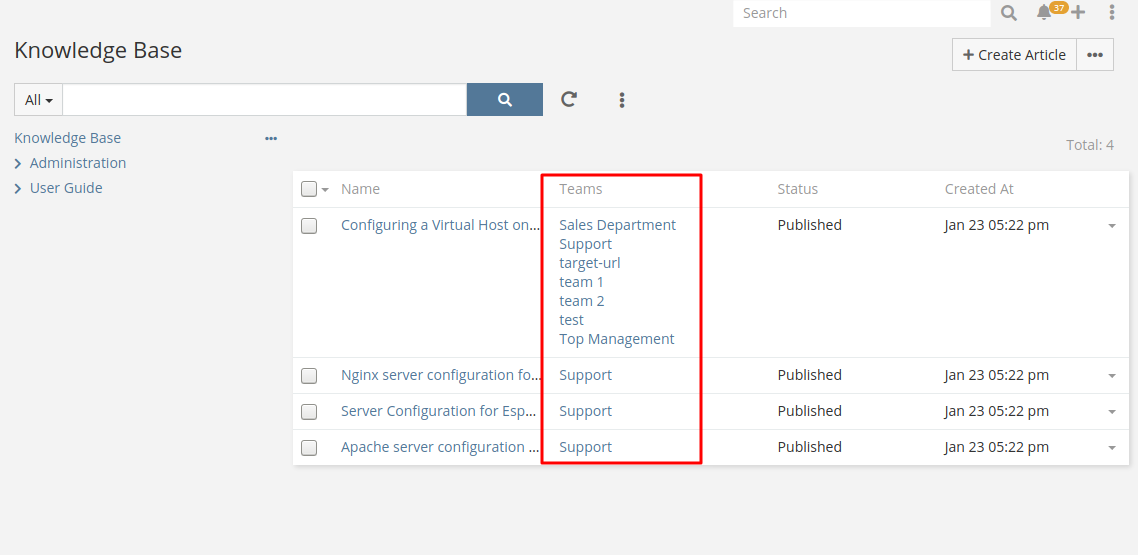Open list options three-dot menu
Image resolution: width=1138 pixels, height=555 pixels.
tap(622, 100)
